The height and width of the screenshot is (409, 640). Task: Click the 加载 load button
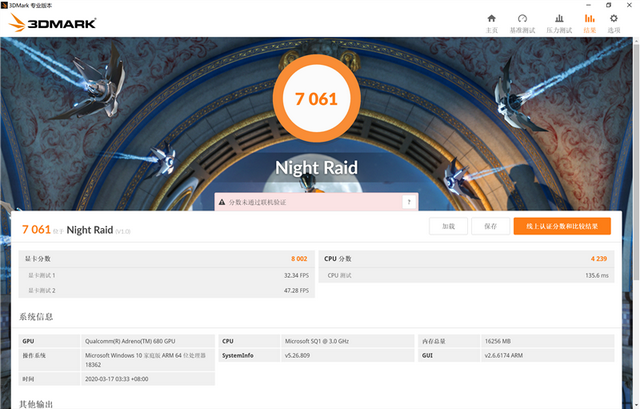(x=448, y=227)
